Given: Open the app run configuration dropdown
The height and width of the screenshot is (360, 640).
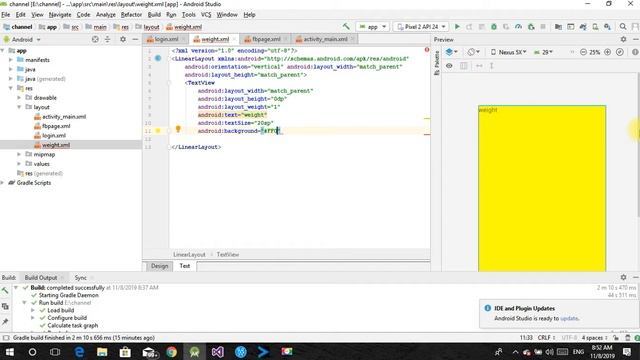Looking at the screenshot, I should coord(373,27).
